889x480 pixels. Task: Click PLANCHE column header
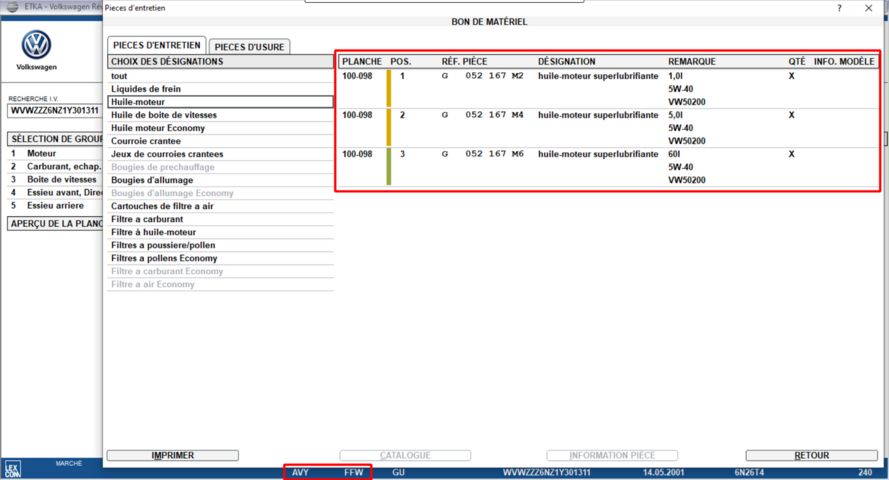tap(362, 62)
